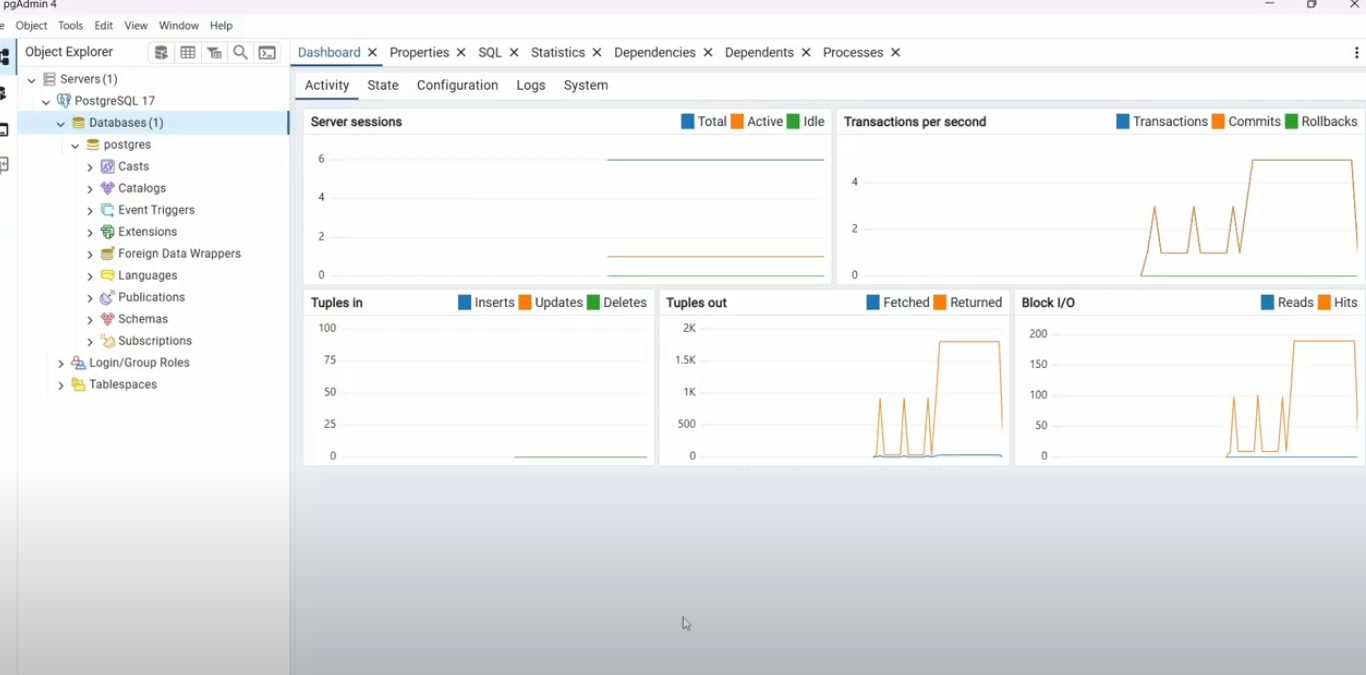The image size is (1366, 675).
Task: Show the Configuration dashboard sub-tab
Action: [457, 86]
